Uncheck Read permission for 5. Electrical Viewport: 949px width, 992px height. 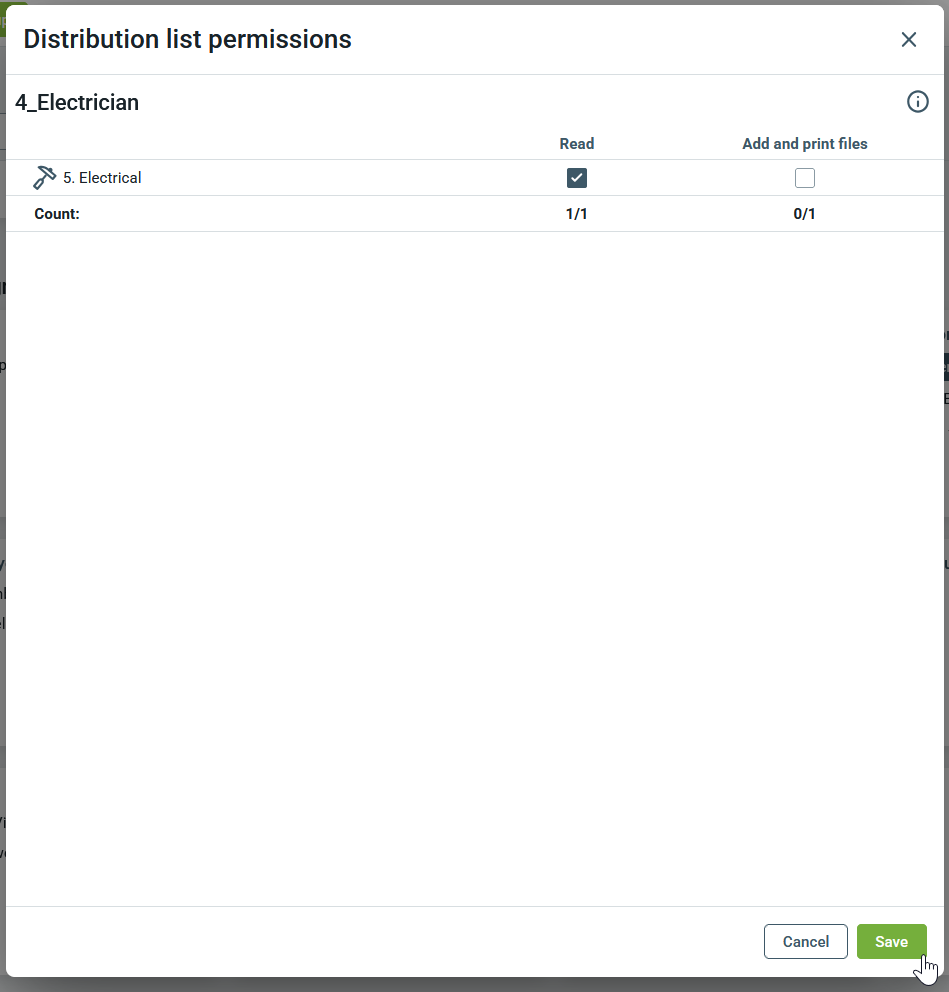[577, 178]
